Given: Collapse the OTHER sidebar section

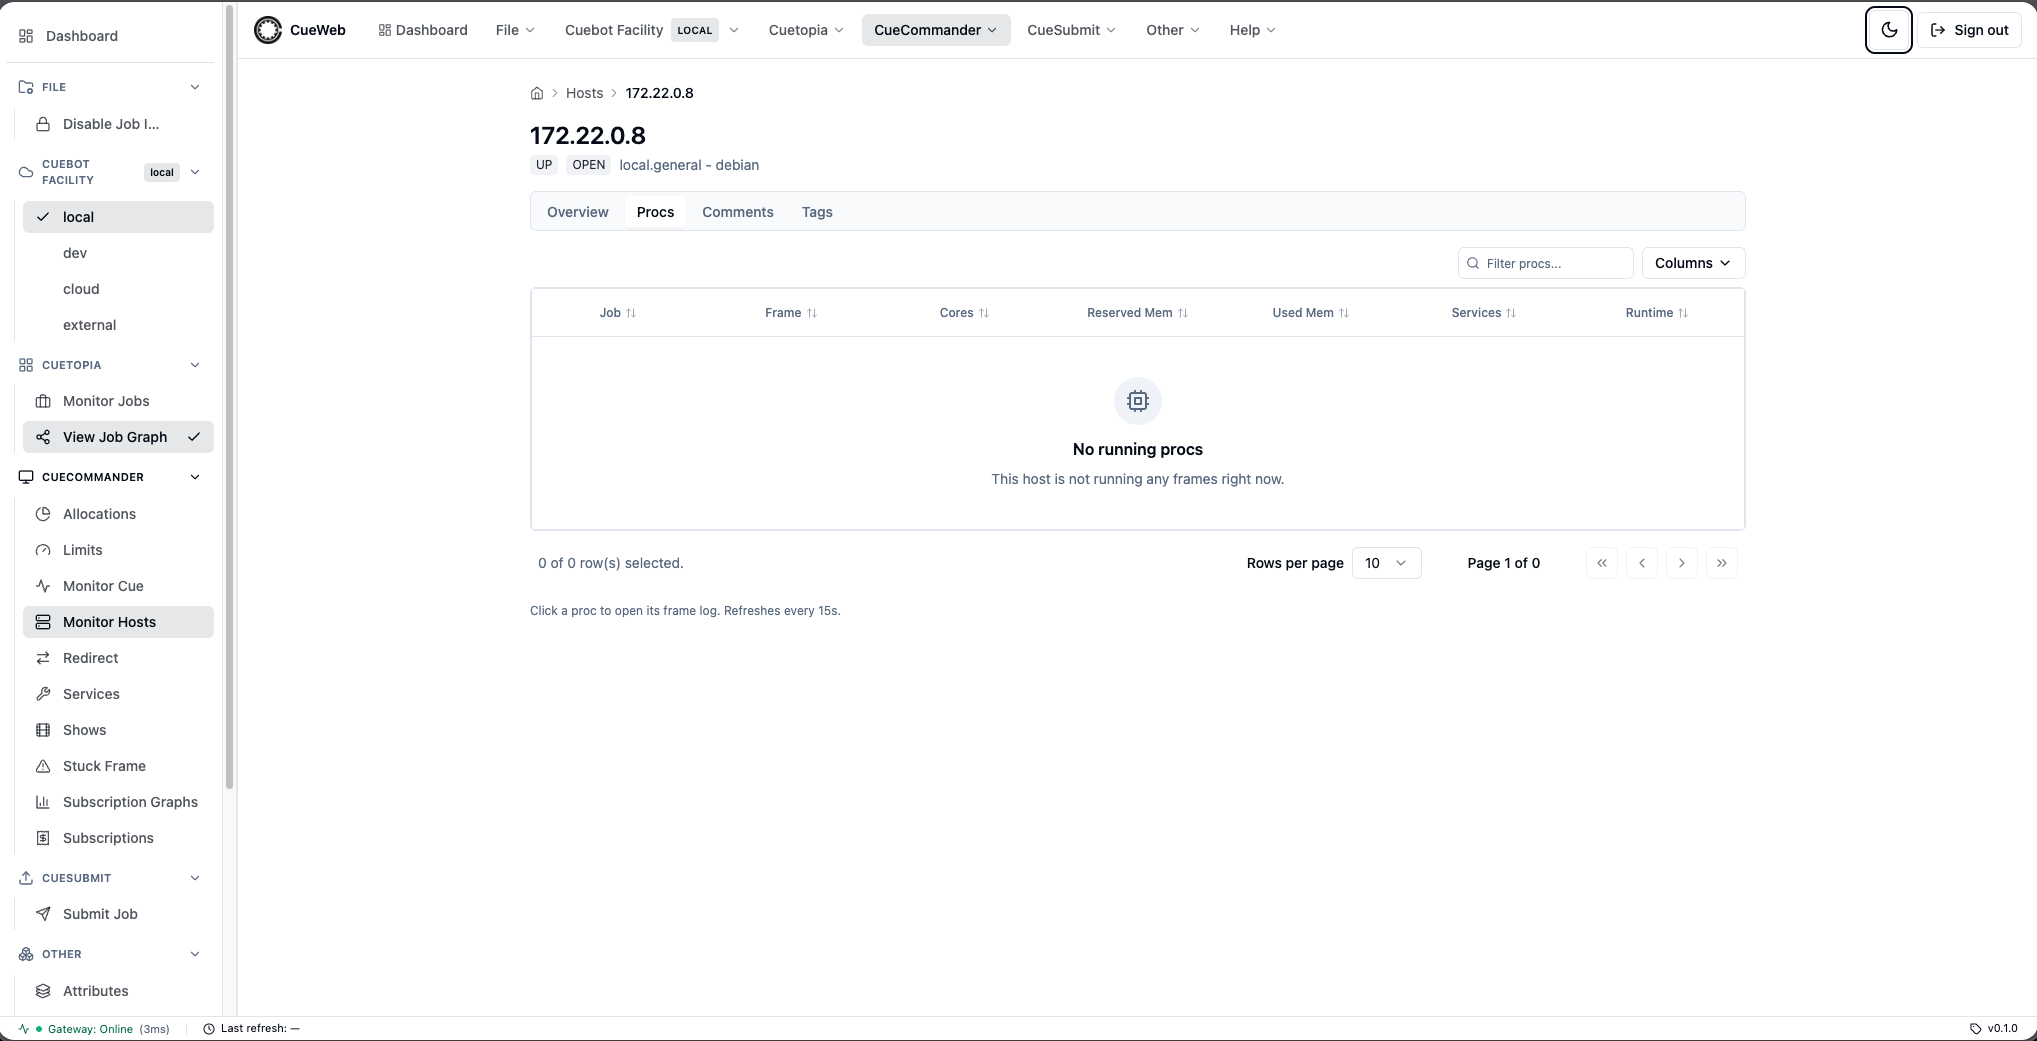Looking at the screenshot, I should tap(112, 954).
